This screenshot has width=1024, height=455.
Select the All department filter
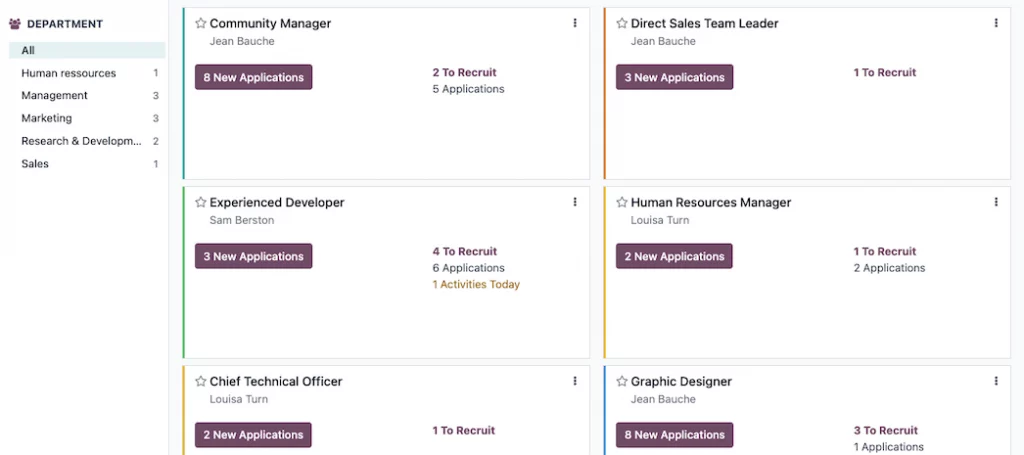28,50
